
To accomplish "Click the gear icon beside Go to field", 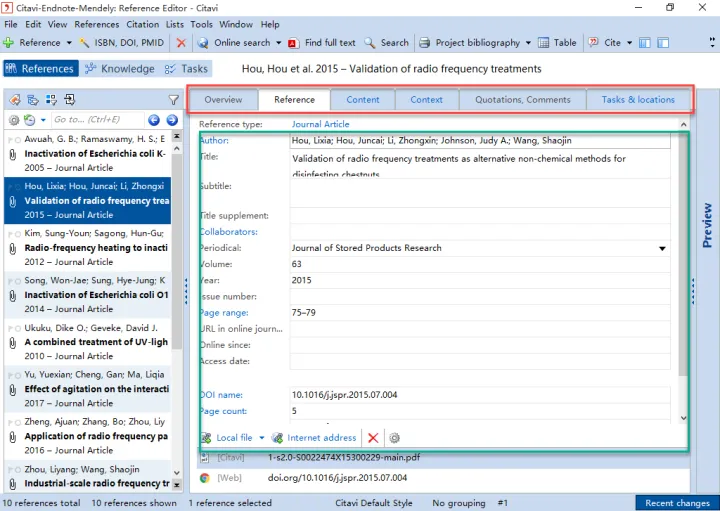I will [x=14, y=120].
